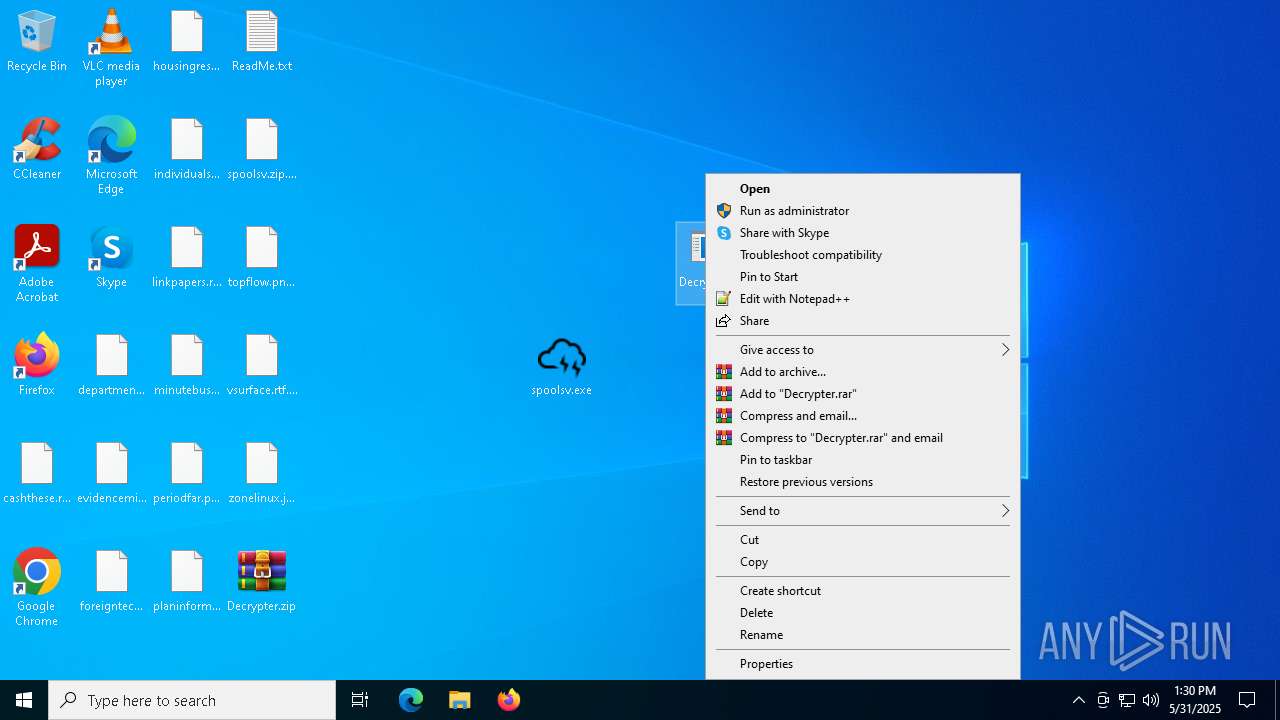Select the spoolsv.exe desktop file
The width and height of the screenshot is (1280, 720).
[x=562, y=366]
